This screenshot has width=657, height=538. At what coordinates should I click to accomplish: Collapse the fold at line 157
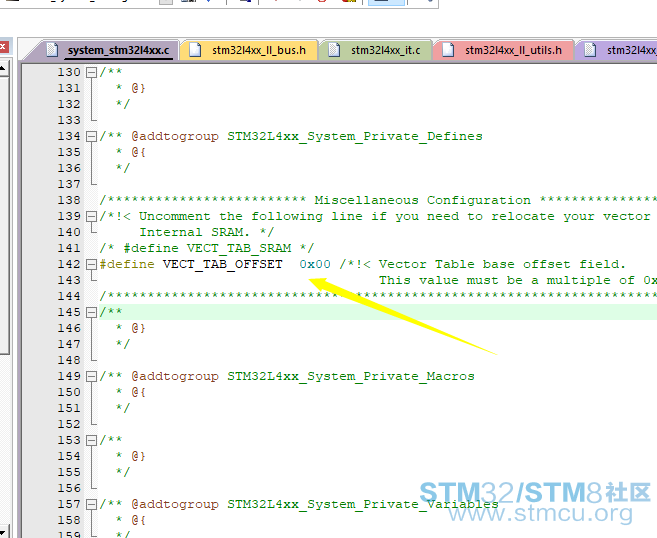[91, 504]
